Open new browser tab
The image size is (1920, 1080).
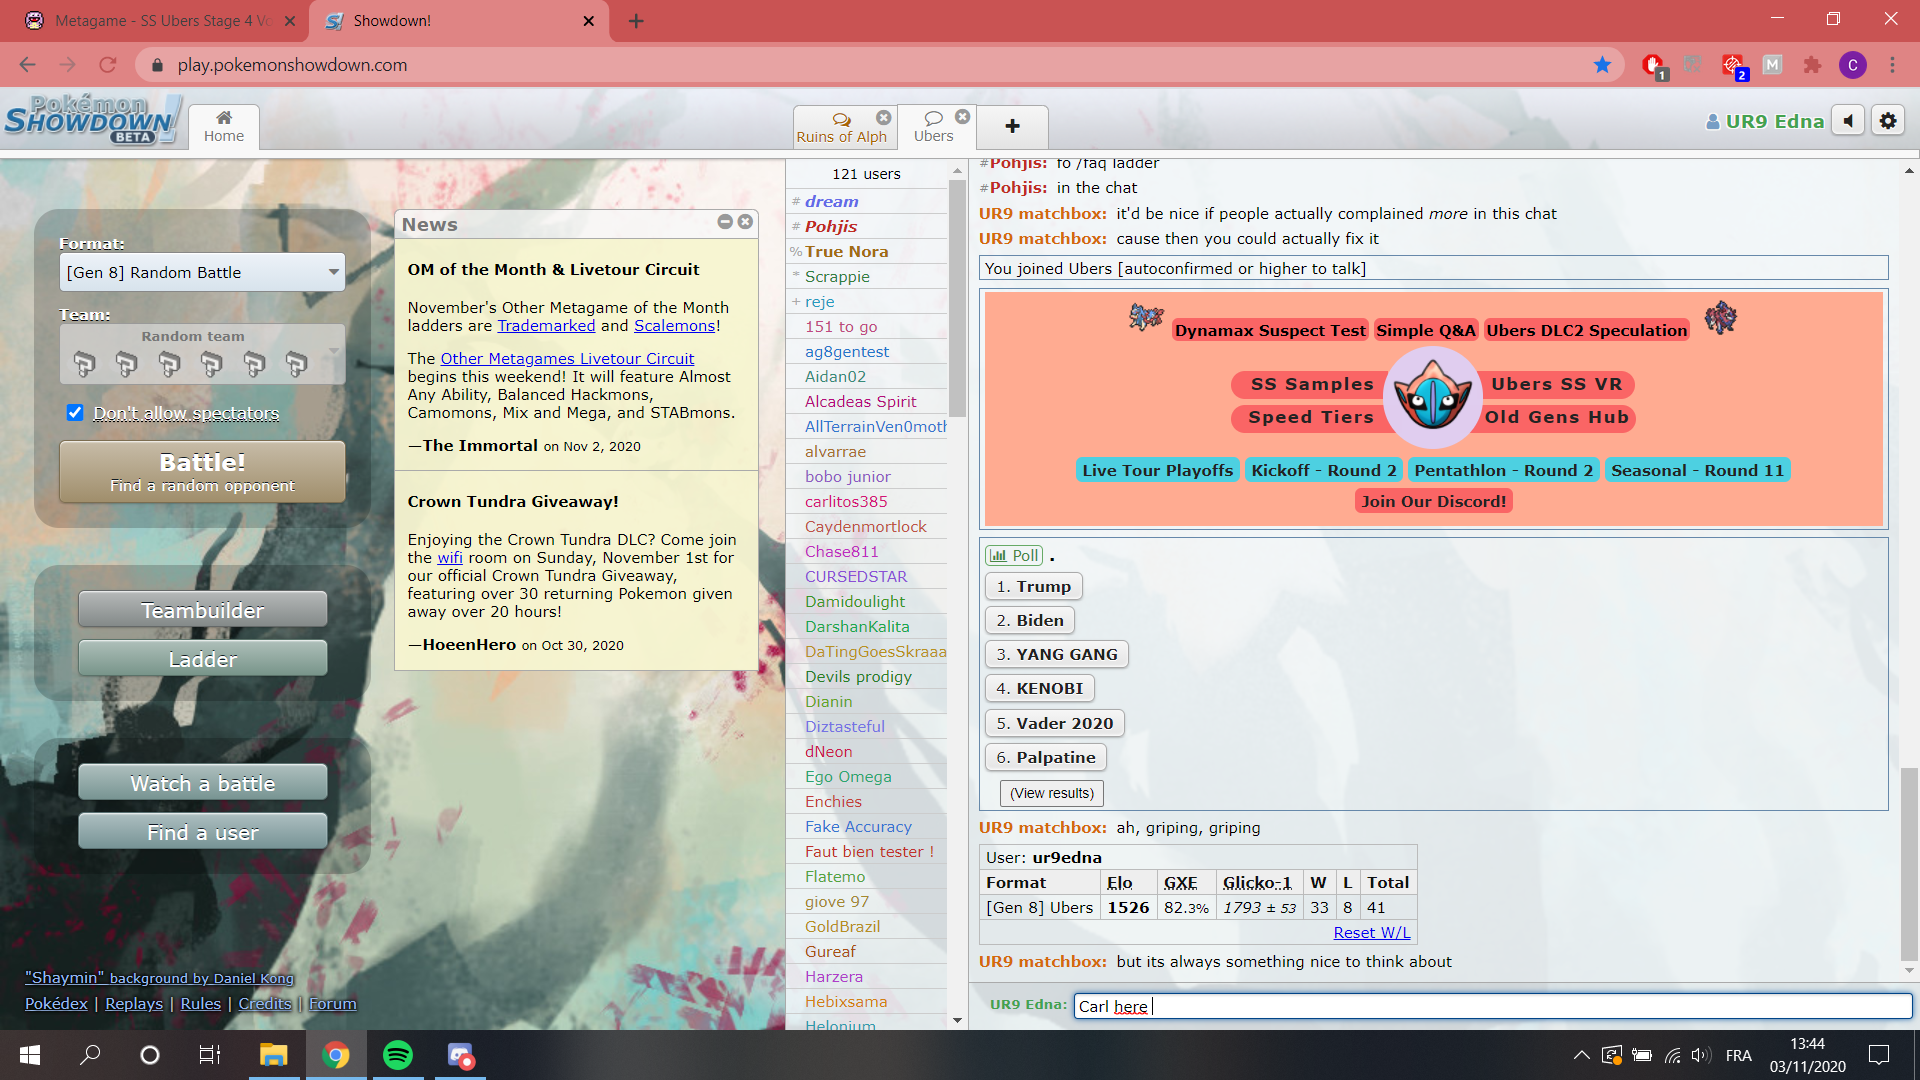pyautogui.click(x=636, y=21)
